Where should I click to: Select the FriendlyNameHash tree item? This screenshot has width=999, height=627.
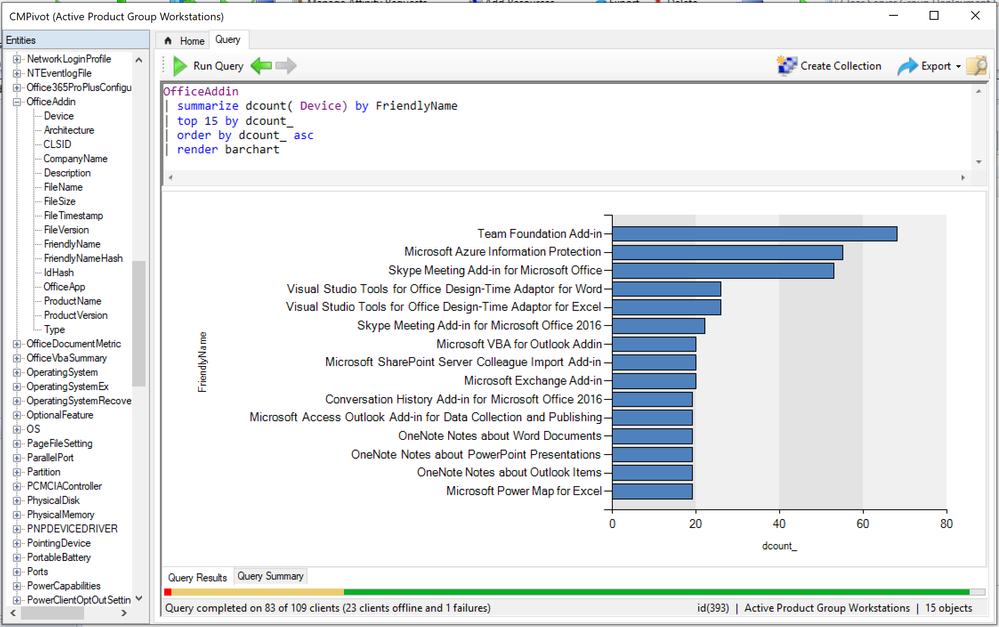point(83,258)
